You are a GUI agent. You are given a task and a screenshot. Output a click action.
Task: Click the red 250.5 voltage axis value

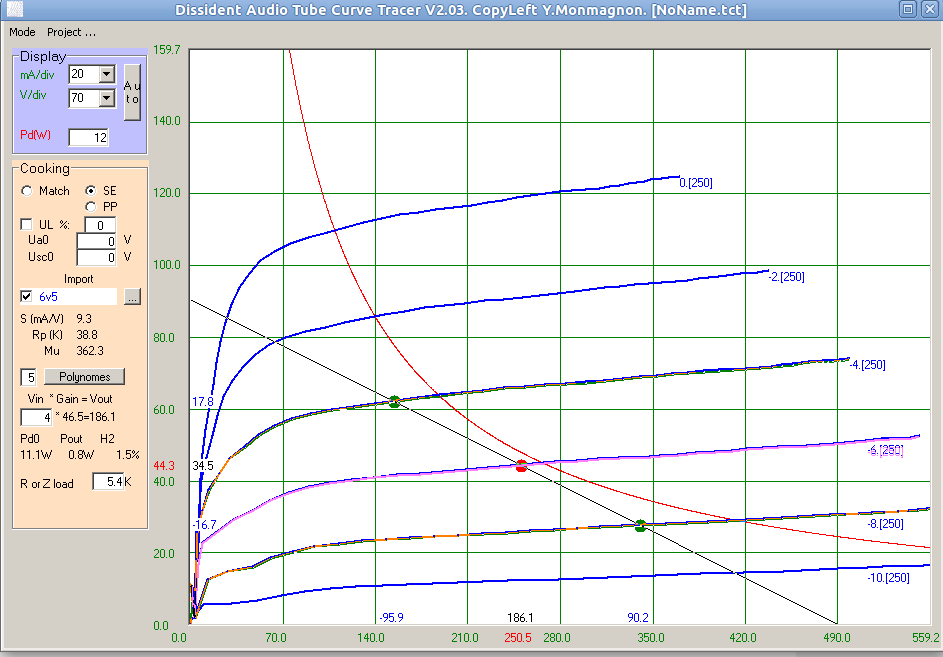pos(518,637)
